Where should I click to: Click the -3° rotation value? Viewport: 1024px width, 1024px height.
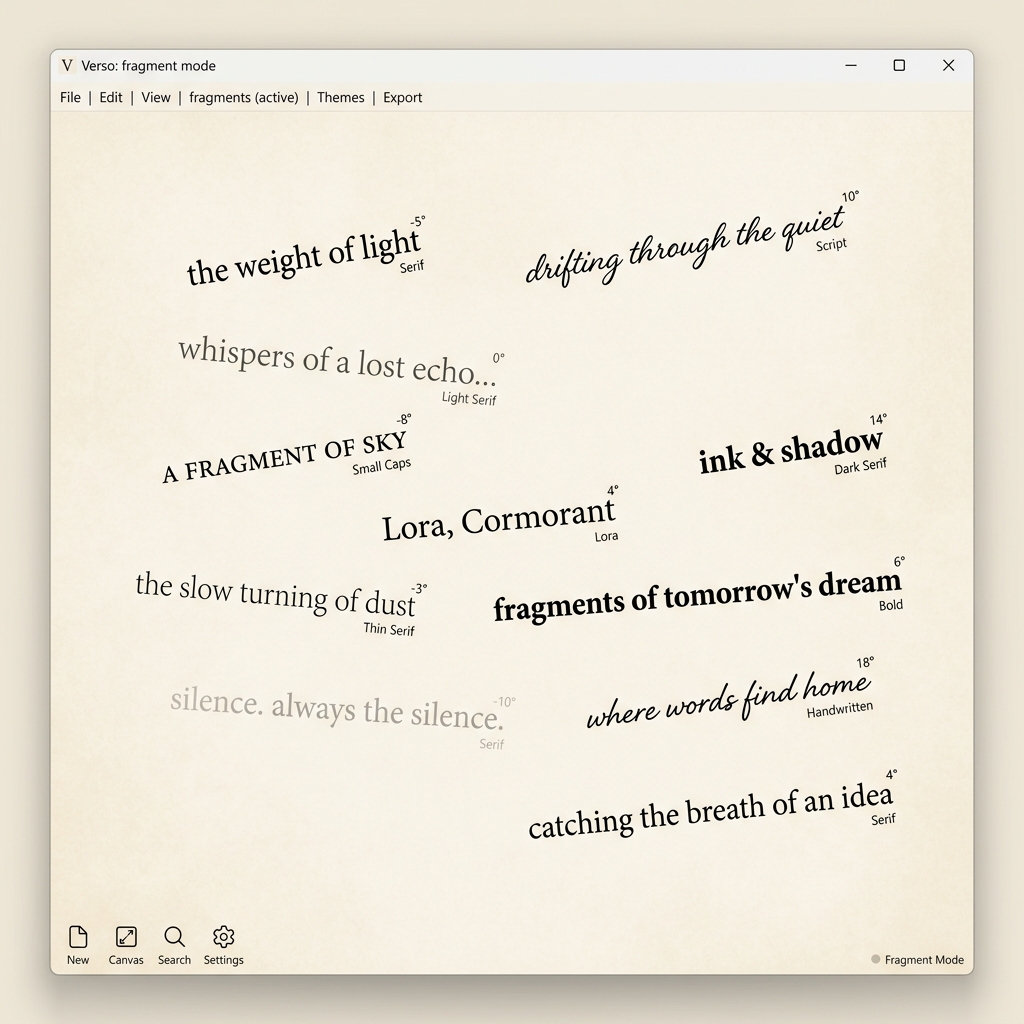coord(419,588)
